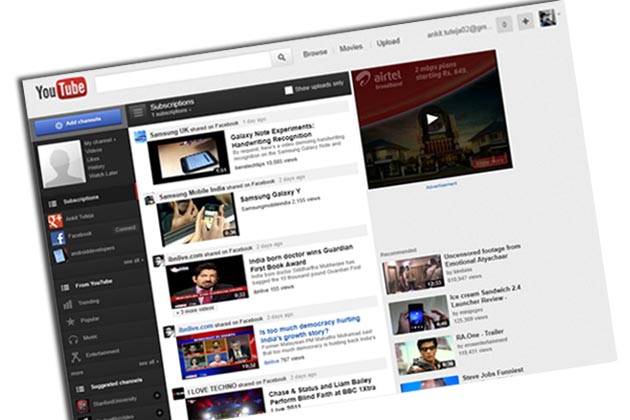Open Watch Later in the profile menu
Screen dimensions: 630x420
(x=104, y=175)
